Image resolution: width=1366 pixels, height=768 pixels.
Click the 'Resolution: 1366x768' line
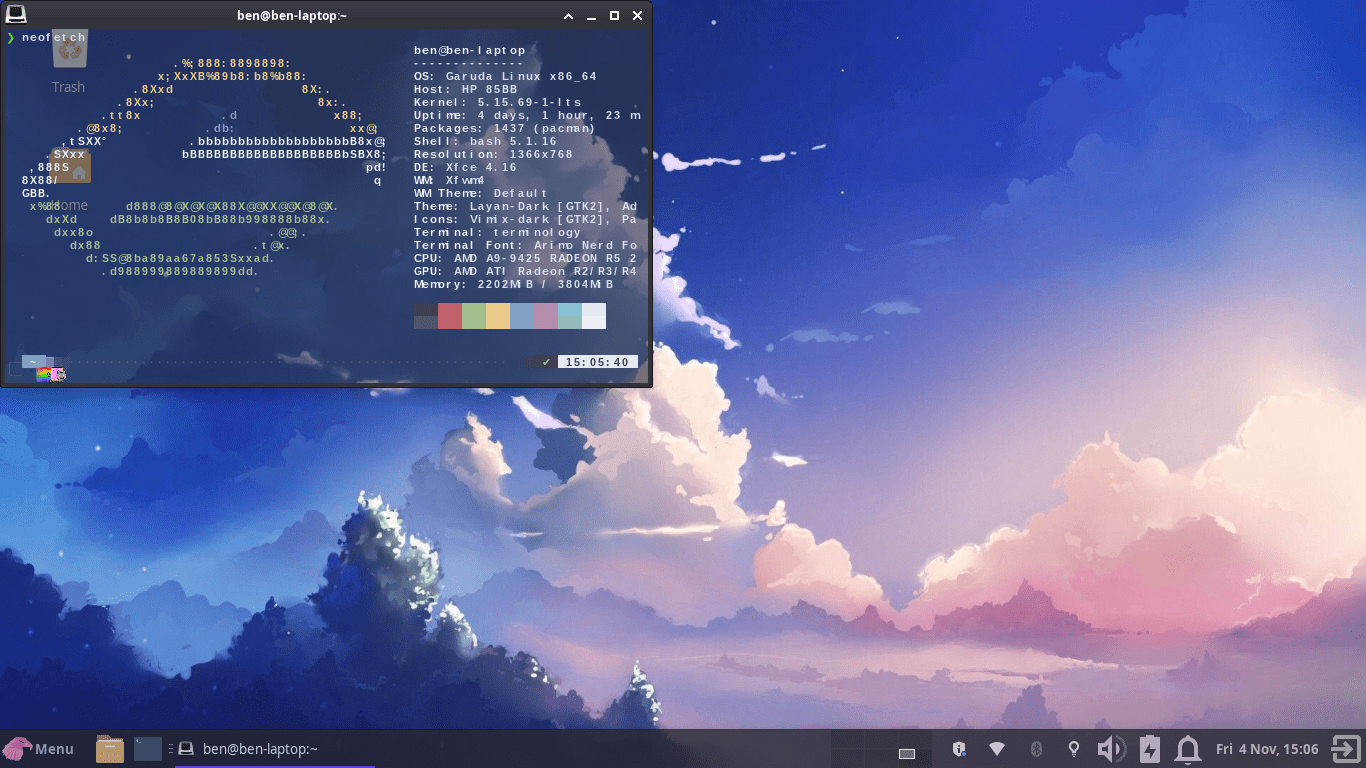[x=493, y=154]
